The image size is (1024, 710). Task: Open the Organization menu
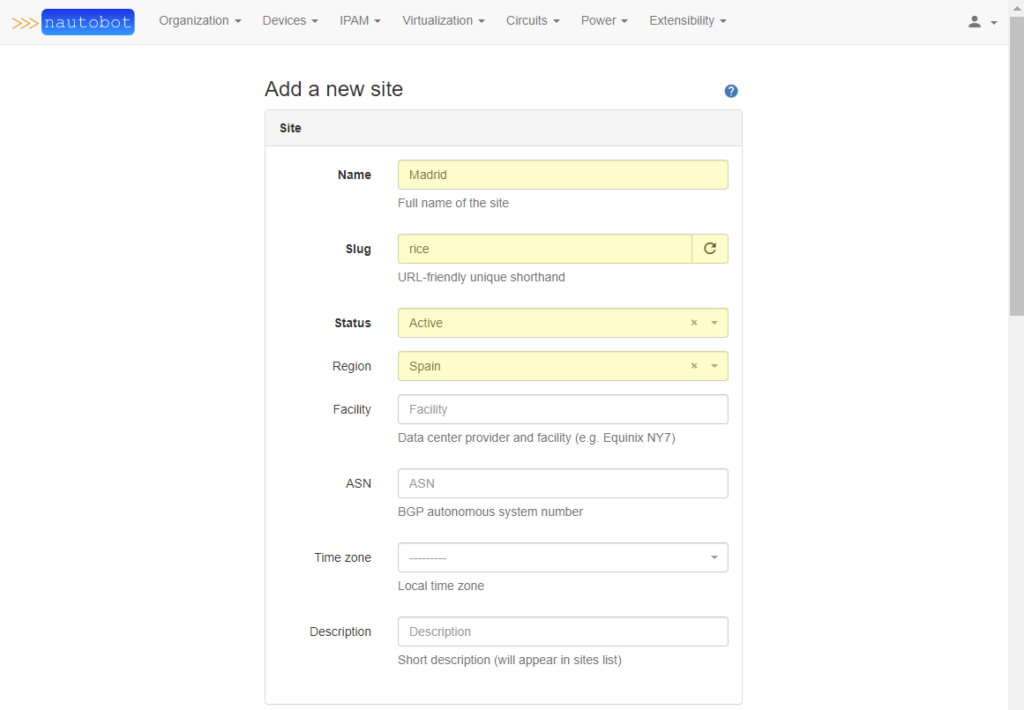[x=200, y=21]
